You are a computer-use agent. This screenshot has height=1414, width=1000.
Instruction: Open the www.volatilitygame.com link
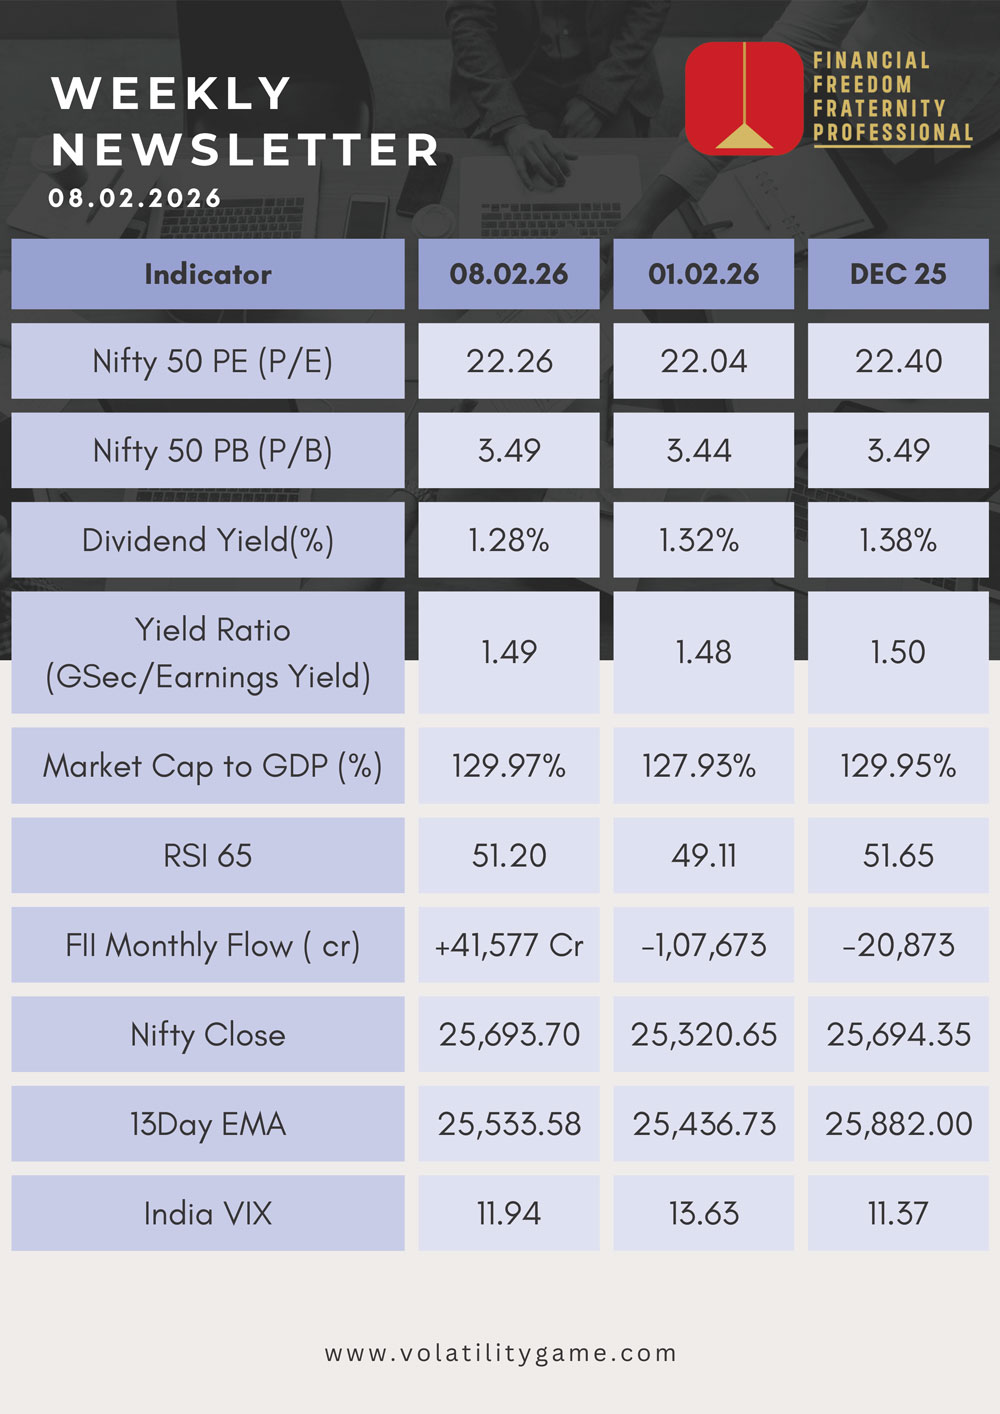click(500, 1353)
